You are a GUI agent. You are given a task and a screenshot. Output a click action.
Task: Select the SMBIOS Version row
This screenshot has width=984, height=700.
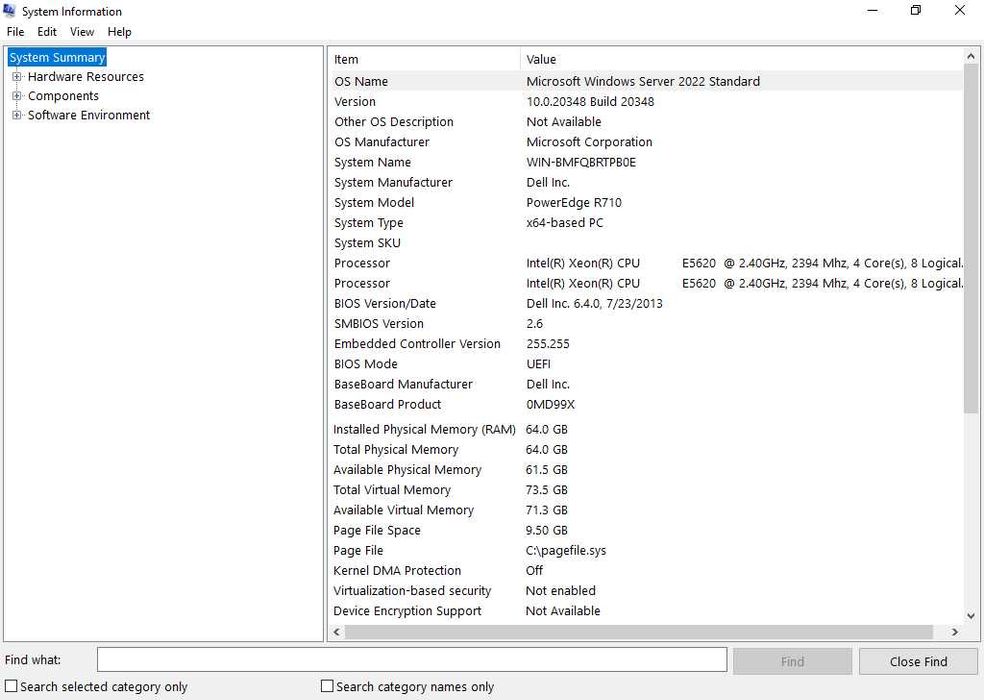click(646, 323)
